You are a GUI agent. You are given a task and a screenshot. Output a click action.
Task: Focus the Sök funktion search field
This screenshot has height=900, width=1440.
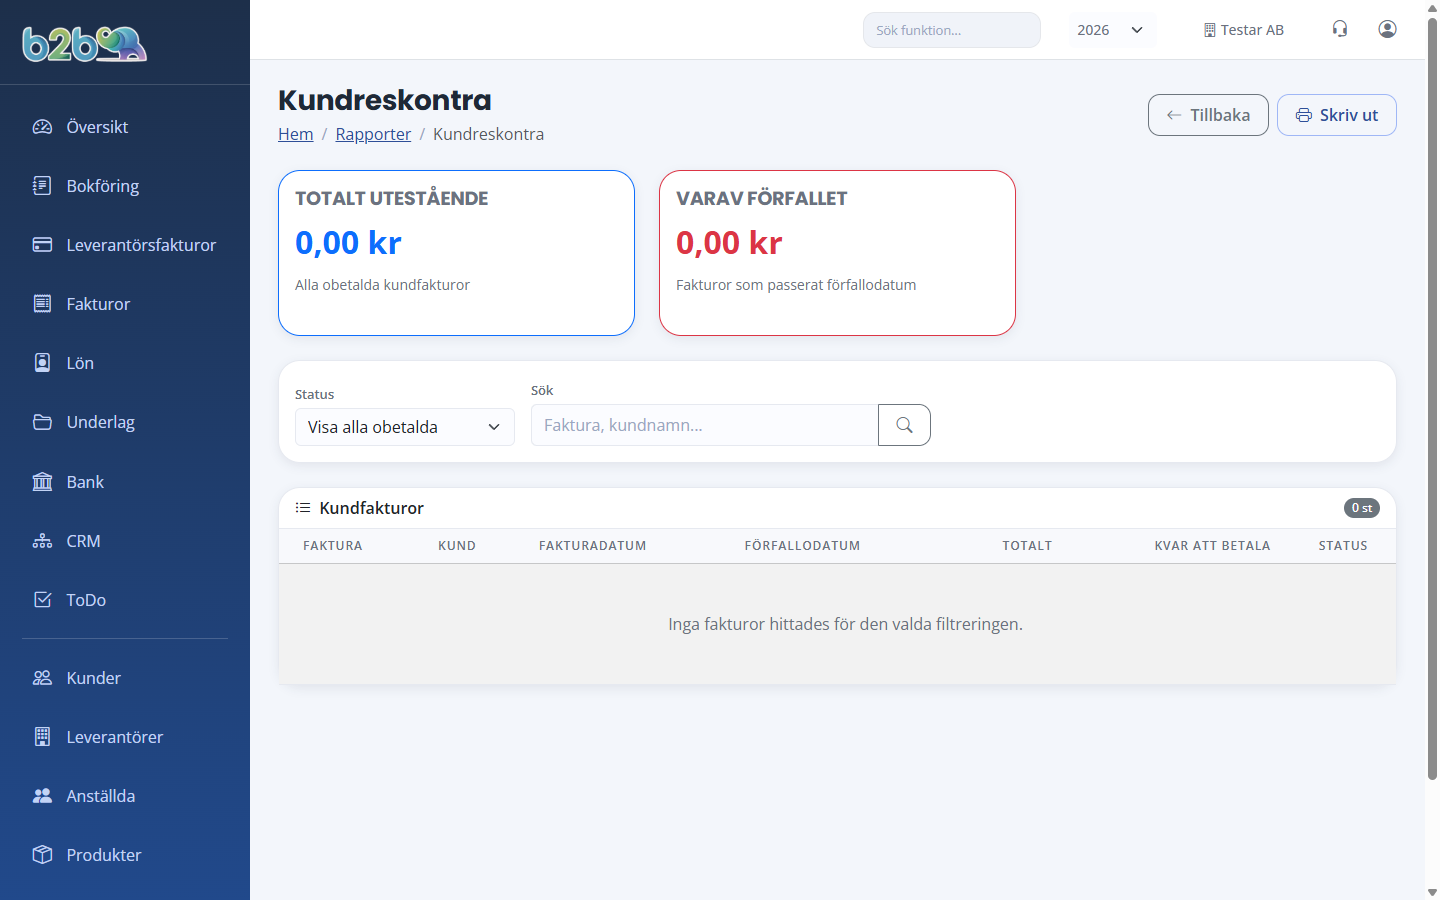[952, 30]
